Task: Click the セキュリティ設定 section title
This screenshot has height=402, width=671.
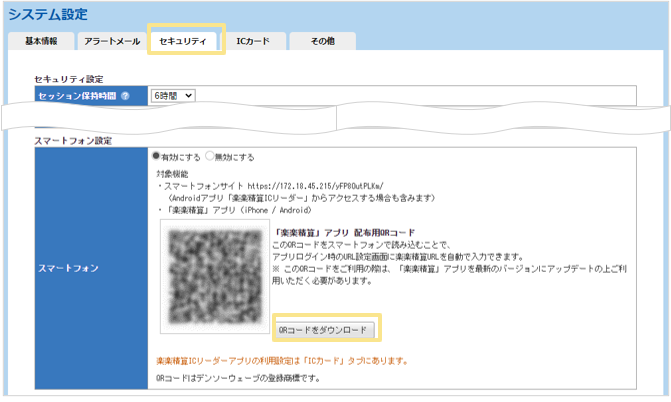Action: pyautogui.click(x=69, y=78)
